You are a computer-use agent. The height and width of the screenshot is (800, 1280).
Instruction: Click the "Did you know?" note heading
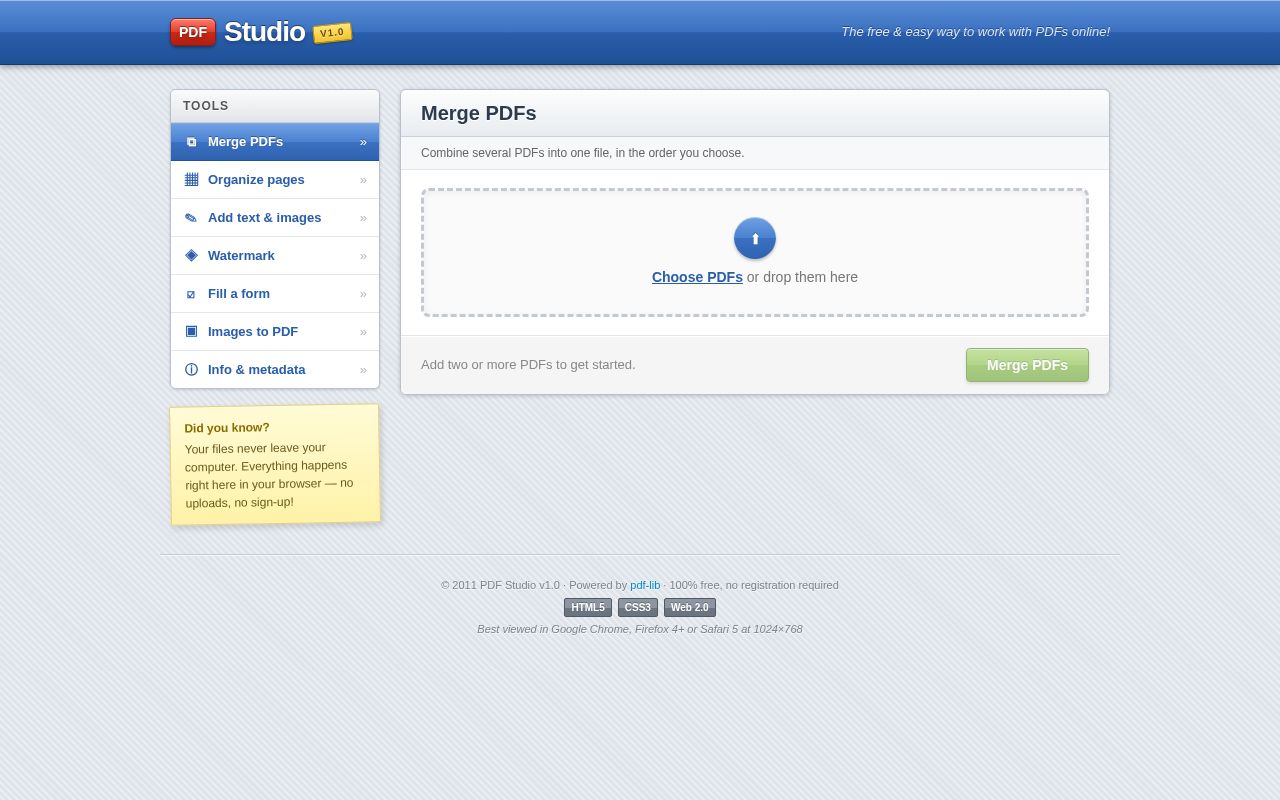point(227,428)
